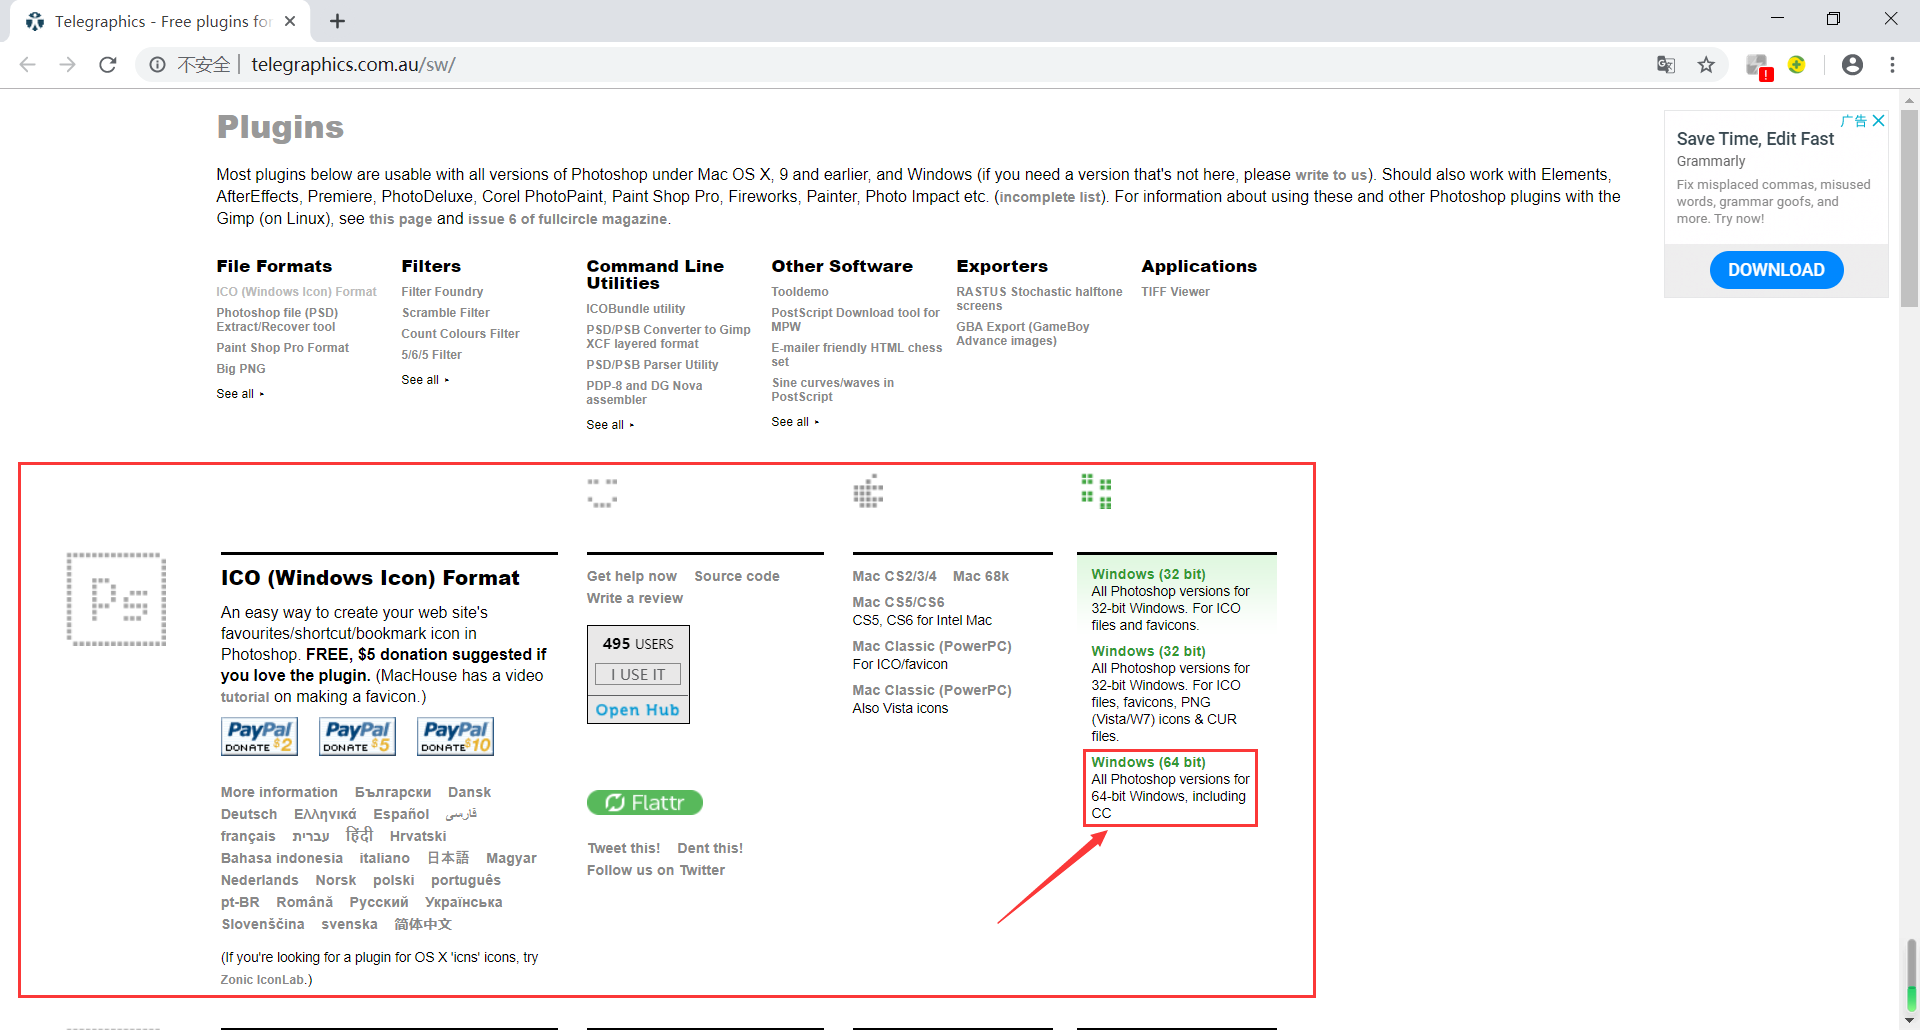Close the Grammarly ad
Viewport: 1920px width, 1030px height.
(1879, 121)
